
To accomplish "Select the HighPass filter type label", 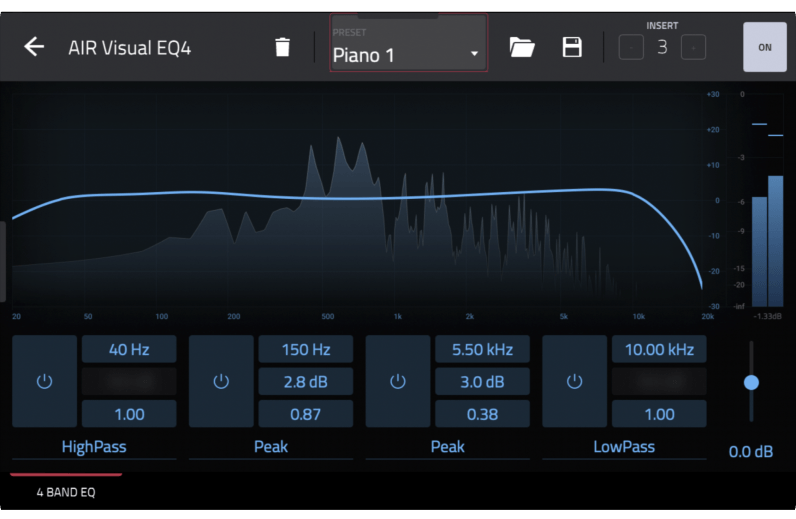I will [x=94, y=446].
